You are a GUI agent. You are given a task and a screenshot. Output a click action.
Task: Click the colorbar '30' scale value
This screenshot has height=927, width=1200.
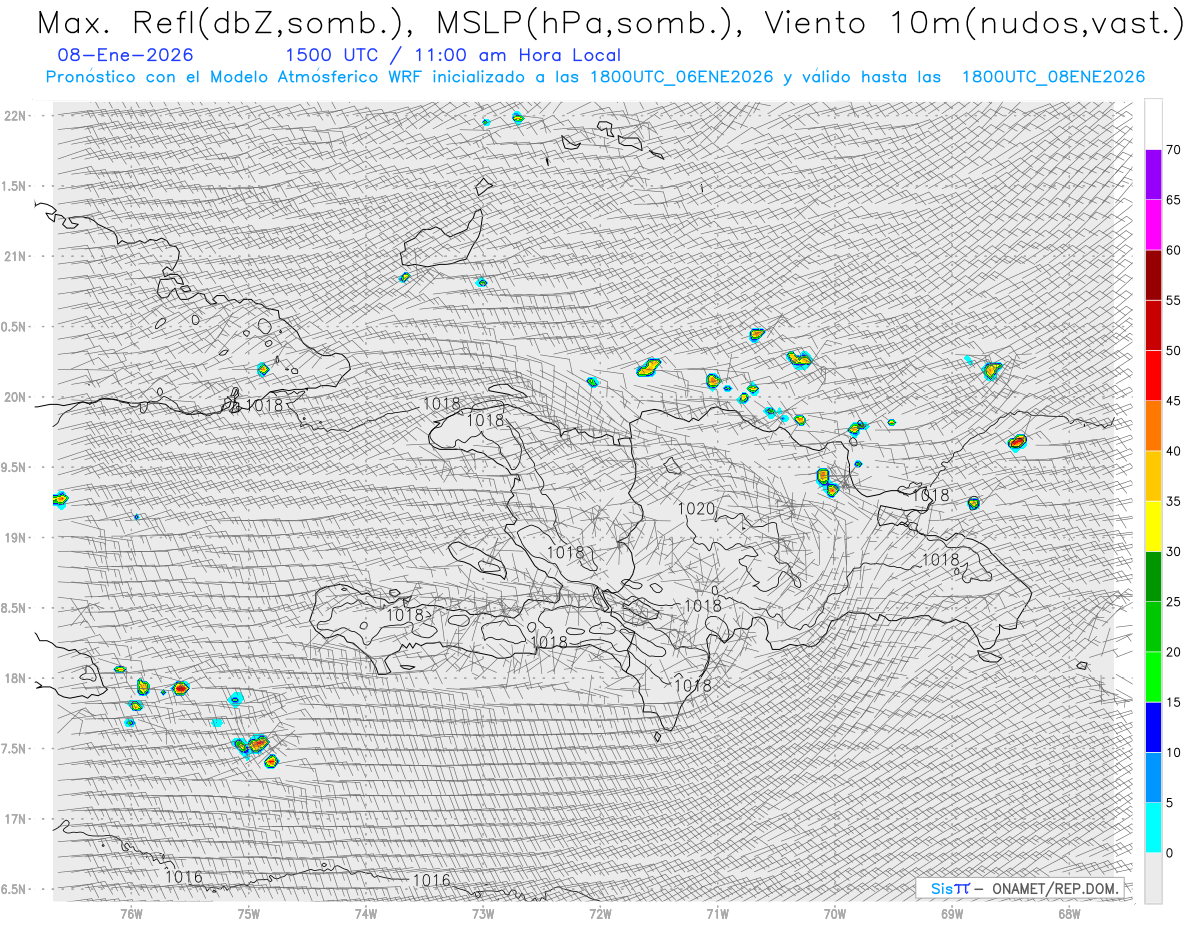tap(1173, 551)
